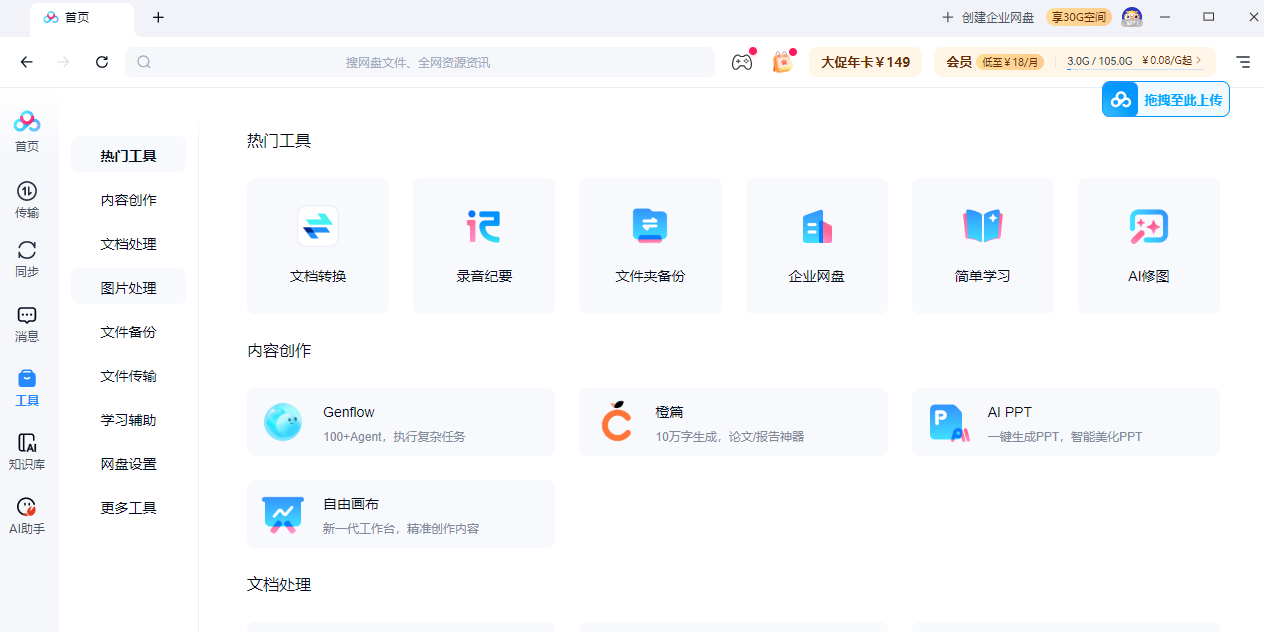Refresh the page with reload icon
Image resolution: width=1264 pixels, height=632 pixels.
coord(102,62)
